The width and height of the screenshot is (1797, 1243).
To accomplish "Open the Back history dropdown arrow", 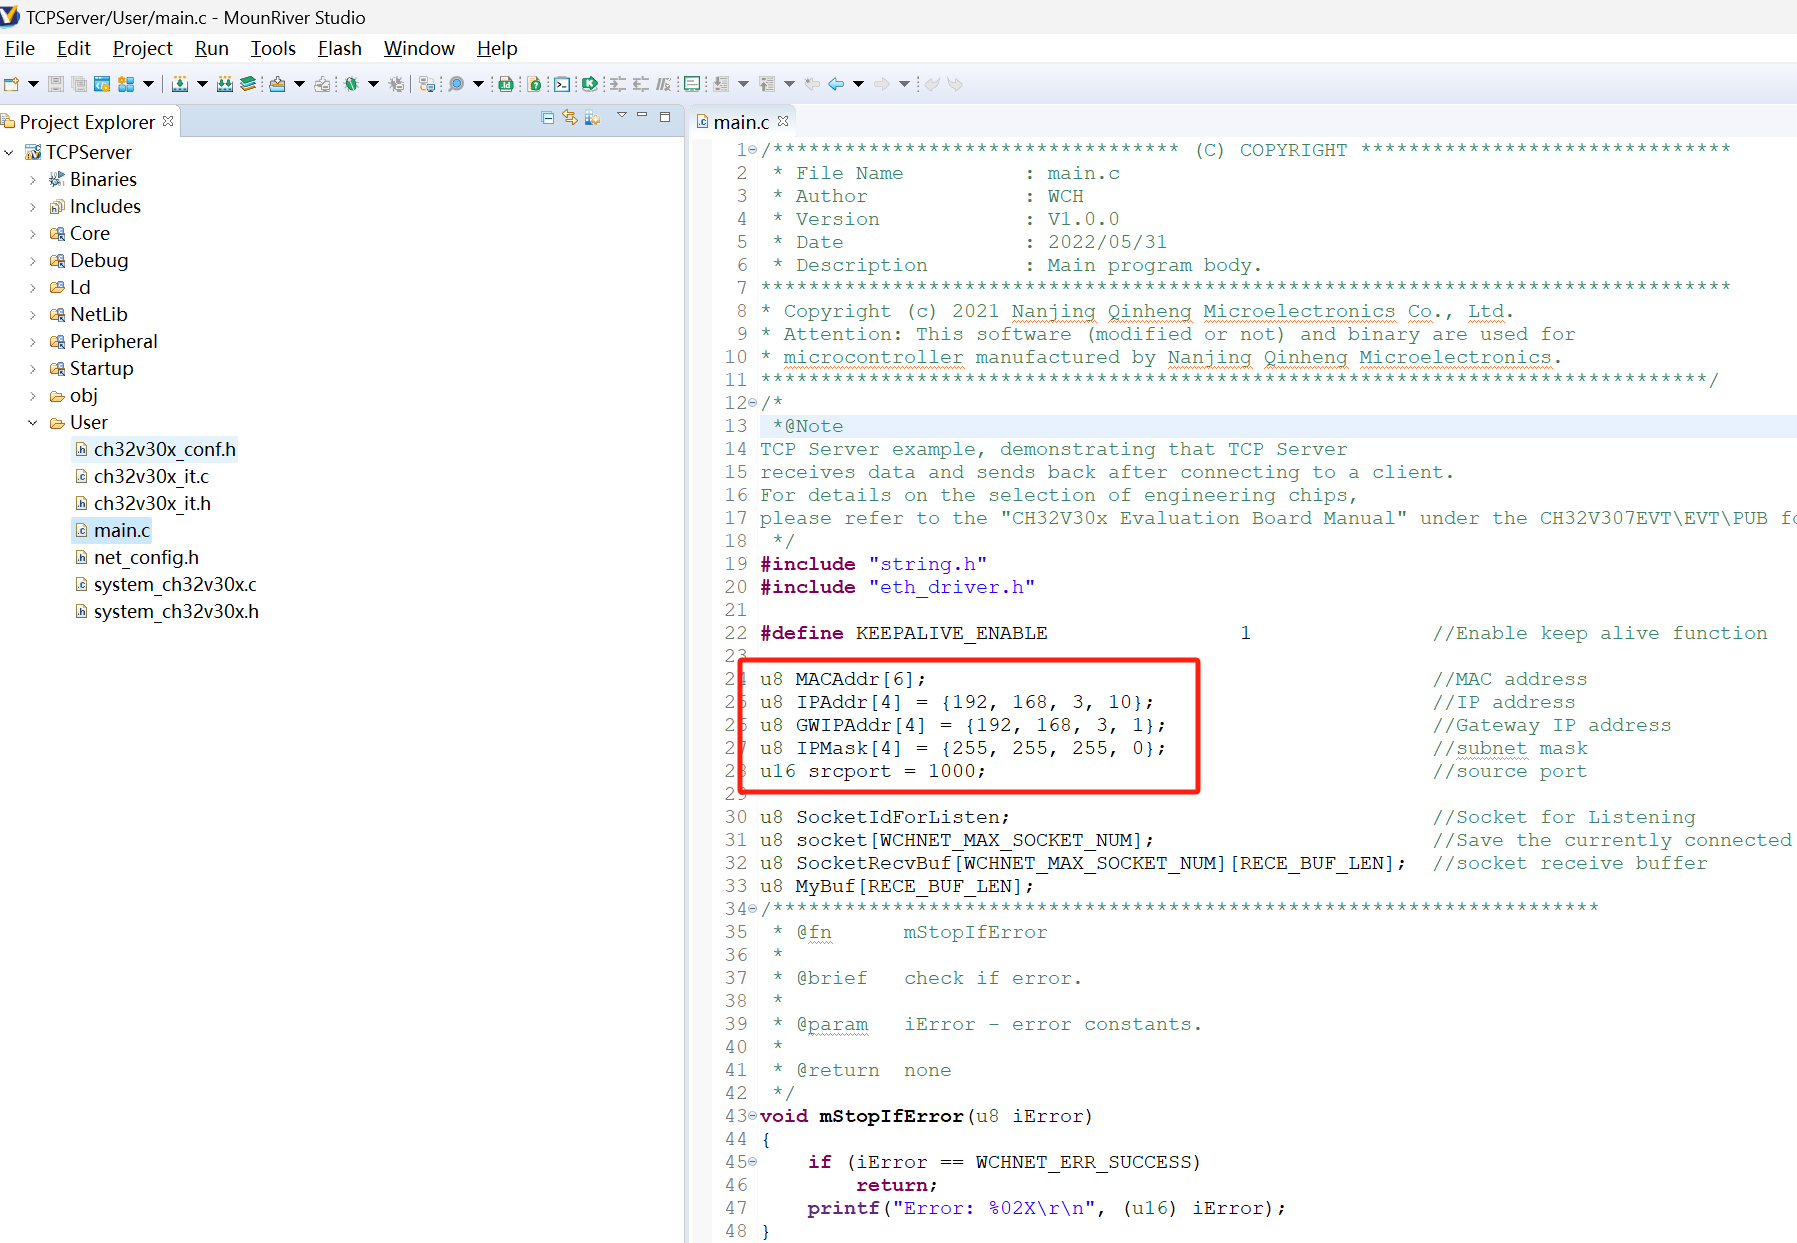I will [858, 84].
